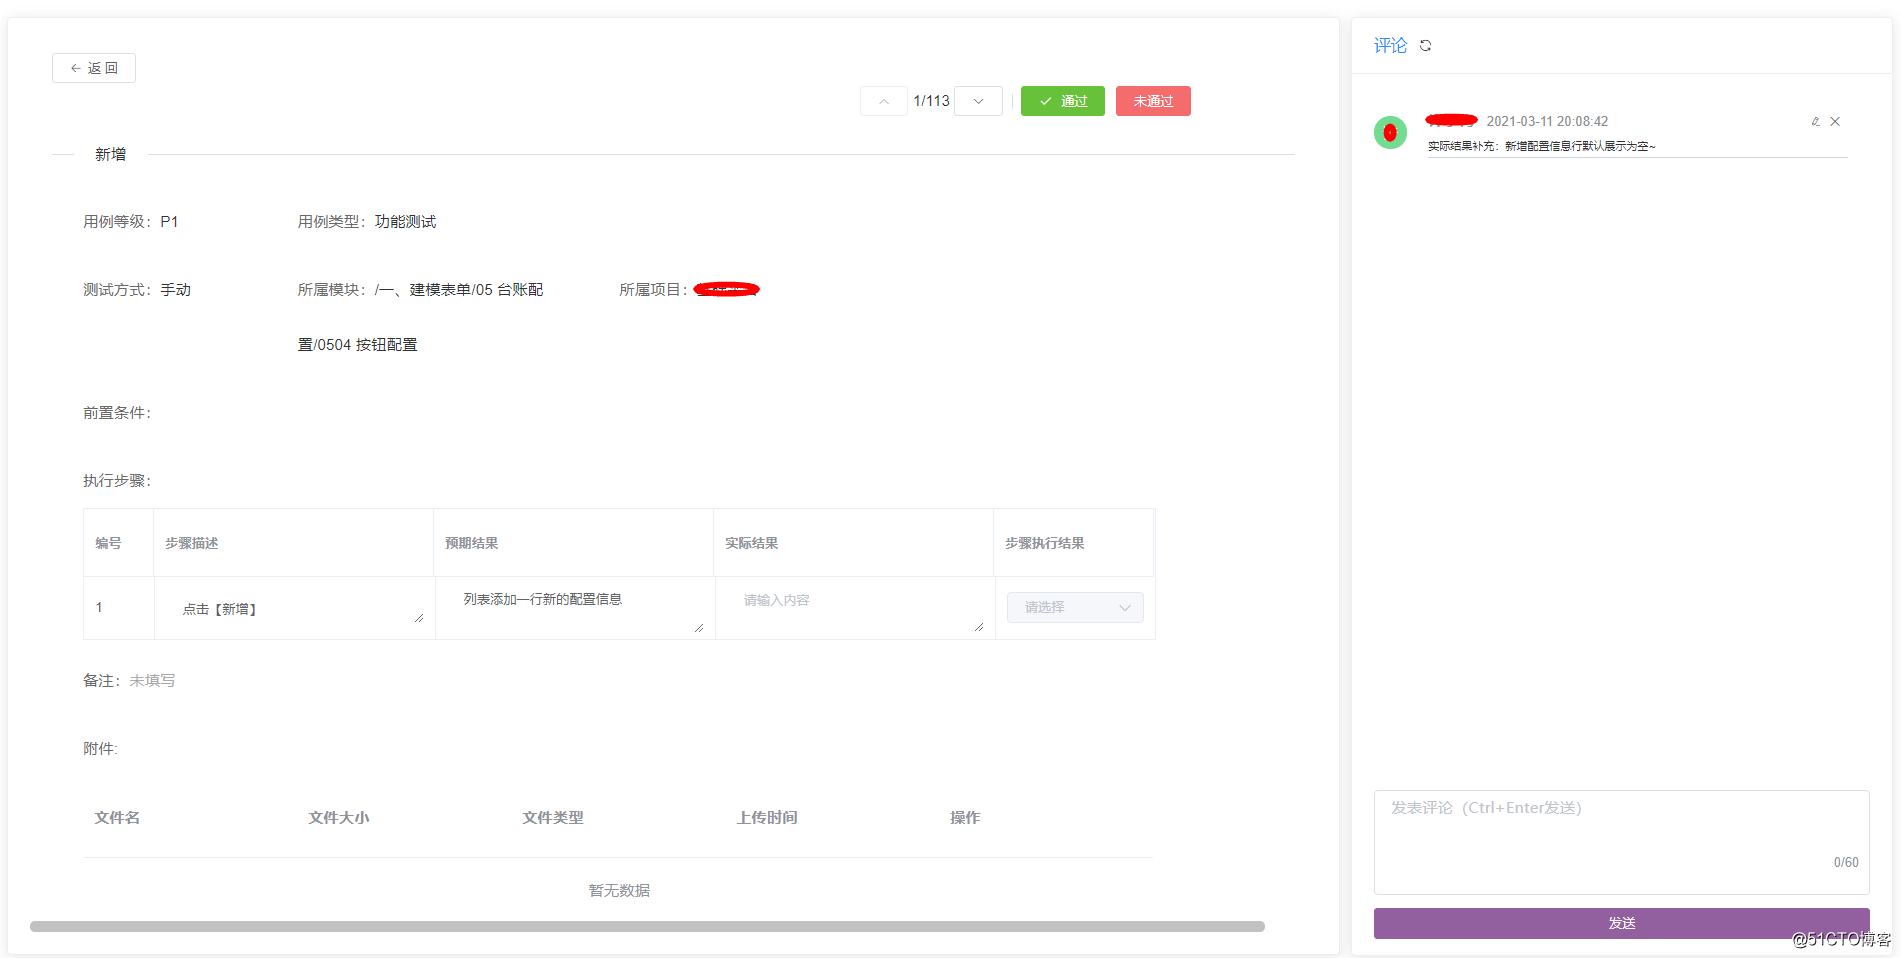Go to previous case with up chevron

[884, 101]
